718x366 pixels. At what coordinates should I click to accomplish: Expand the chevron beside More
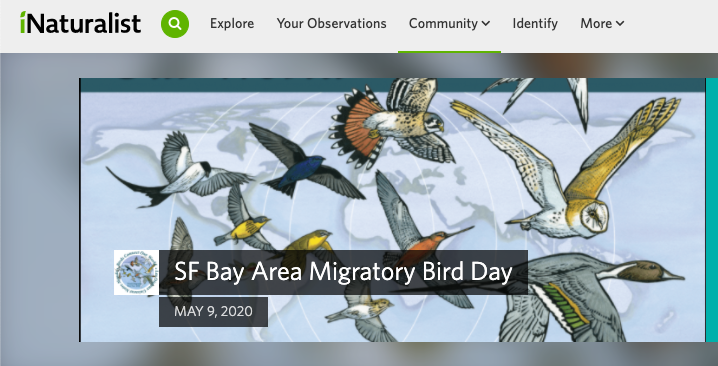[x=620, y=23]
